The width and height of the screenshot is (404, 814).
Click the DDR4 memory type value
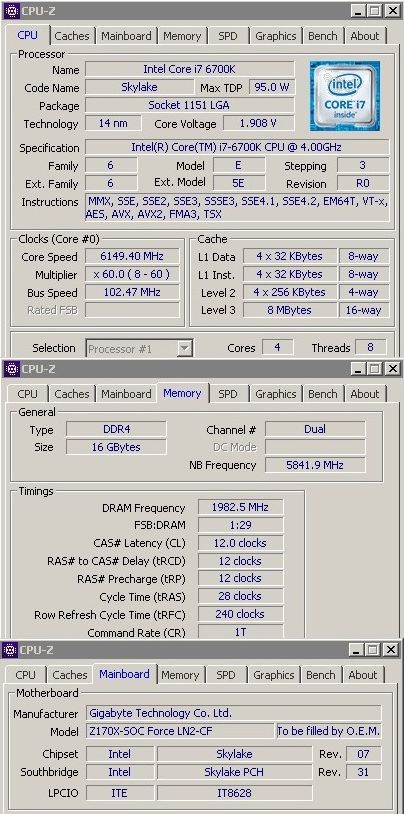pyautogui.click(x=116, y=429)
